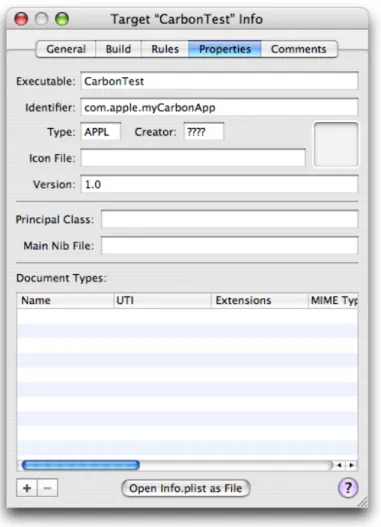Click the green zoom window button
The image size is (381, 527).
click(62, 19)
